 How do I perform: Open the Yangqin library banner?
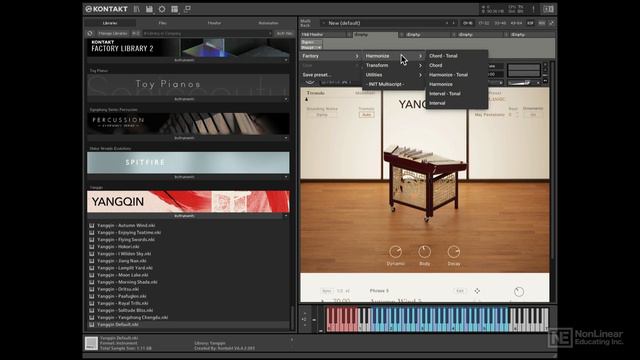(188, 202)
